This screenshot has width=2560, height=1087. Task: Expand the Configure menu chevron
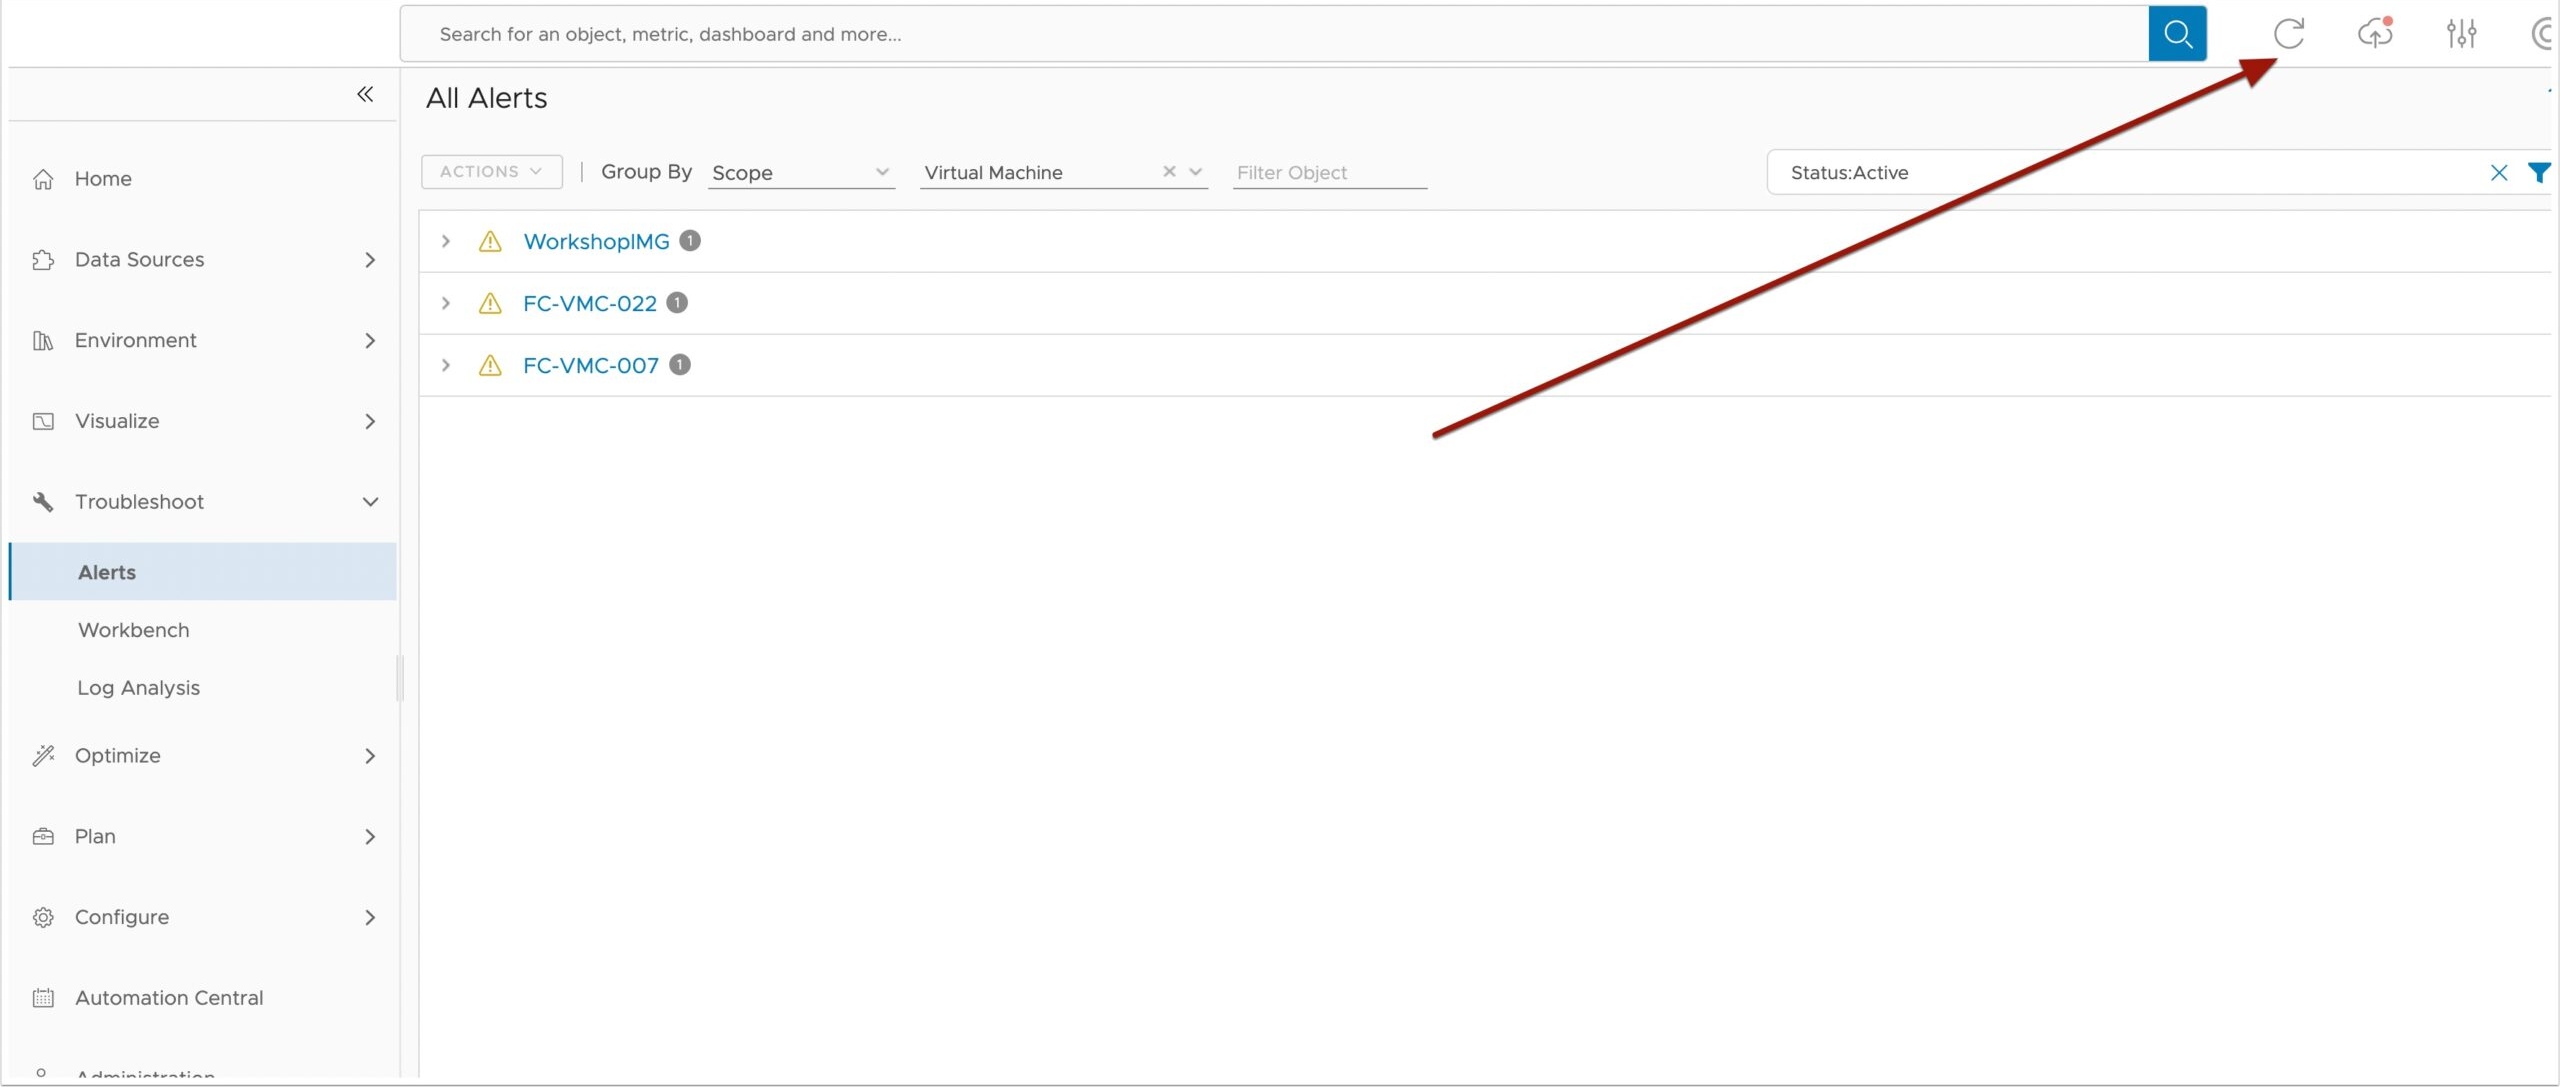tap(370, 917)
